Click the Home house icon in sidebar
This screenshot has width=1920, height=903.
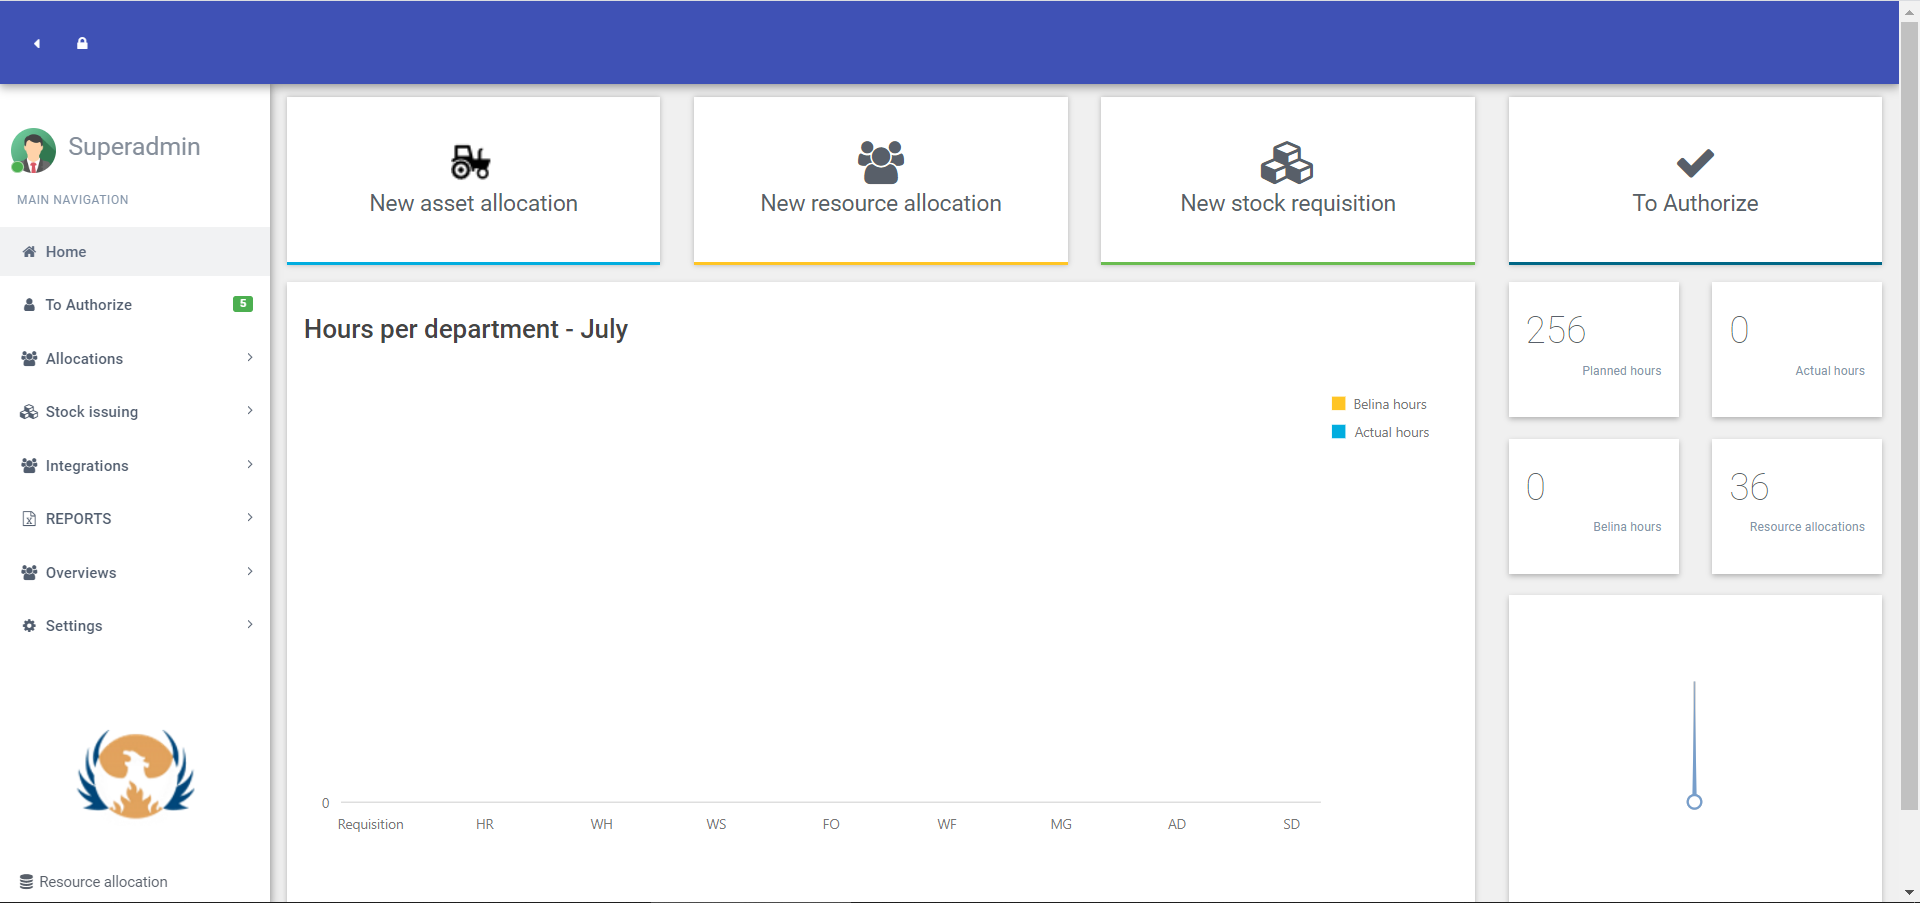(x=29, y=252)
